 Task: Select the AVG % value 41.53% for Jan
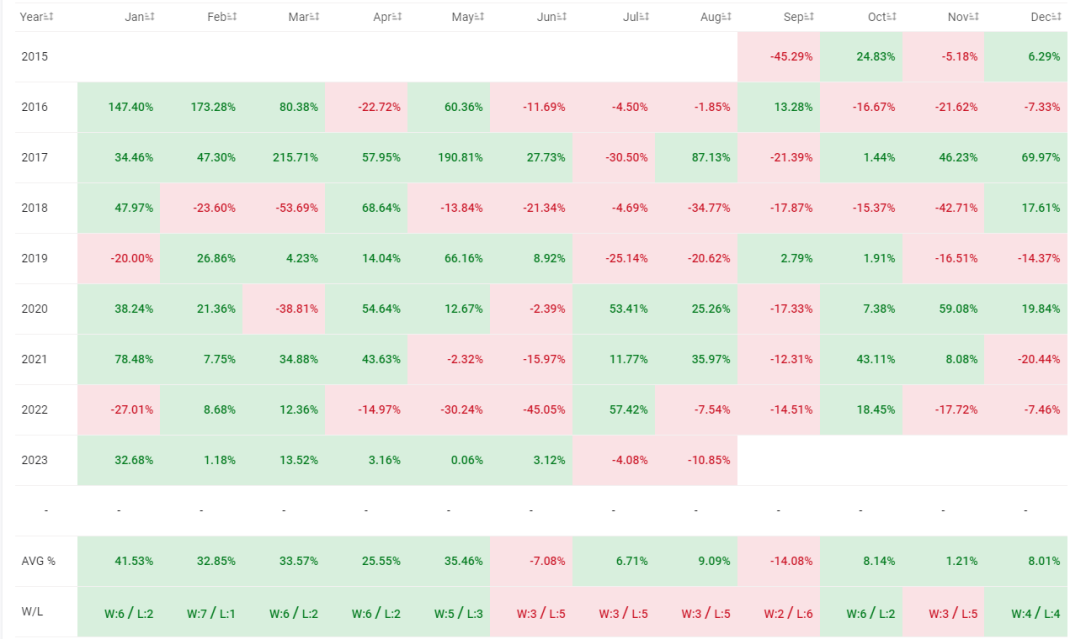pyautogui.click(x=119, y=561)
